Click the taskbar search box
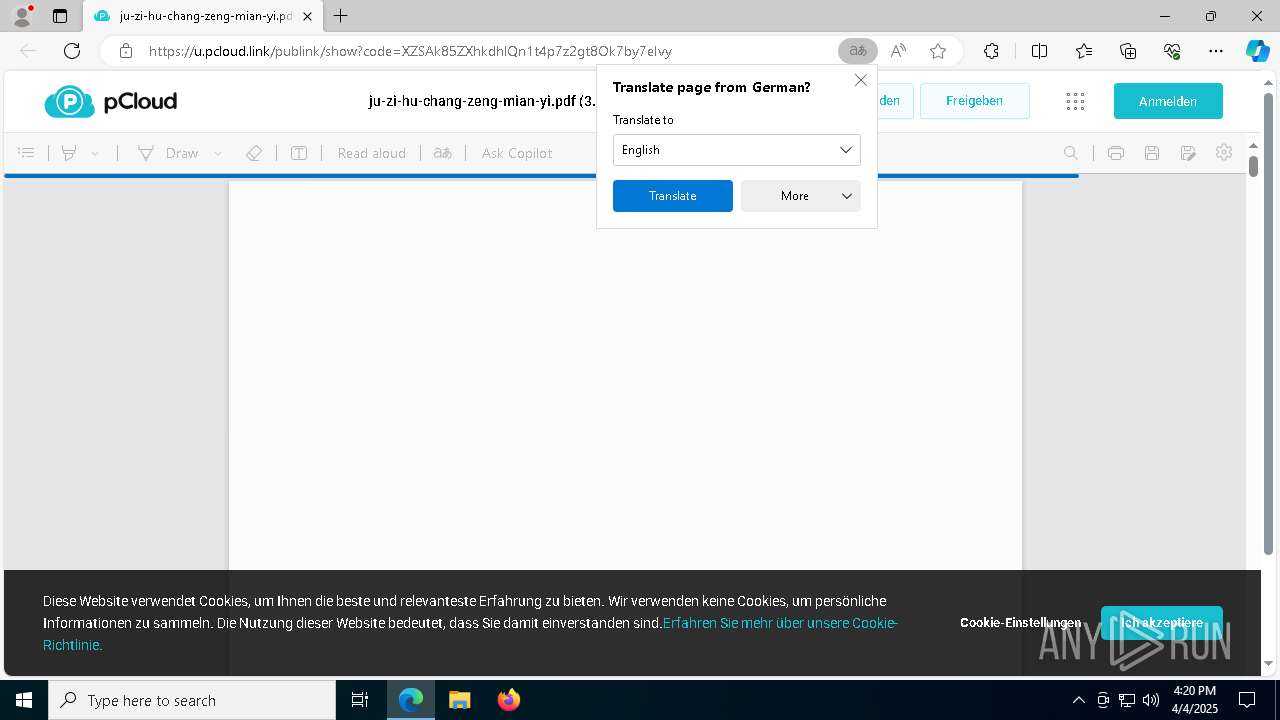The width and height of the screenshot is (1280, 720). click(x=192, y=700)
